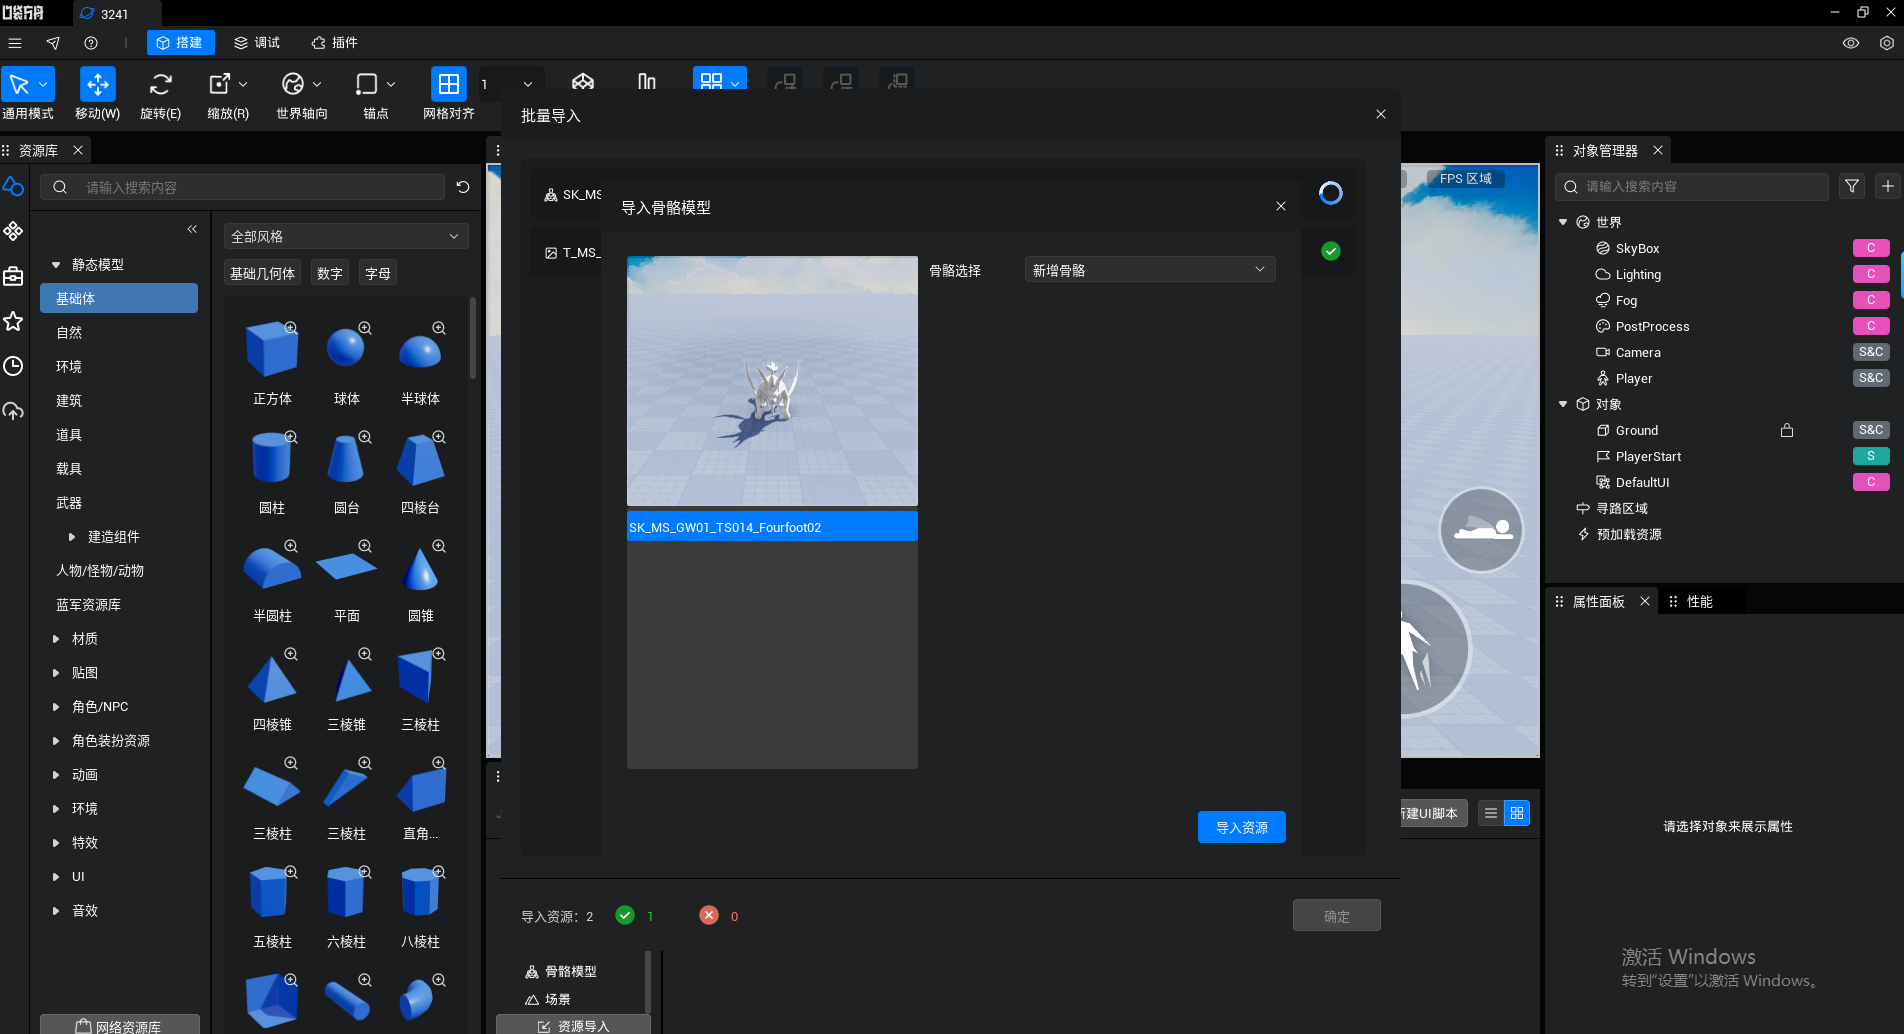Switch to the 属性面板 properties tab

(x=1598, y=601)
